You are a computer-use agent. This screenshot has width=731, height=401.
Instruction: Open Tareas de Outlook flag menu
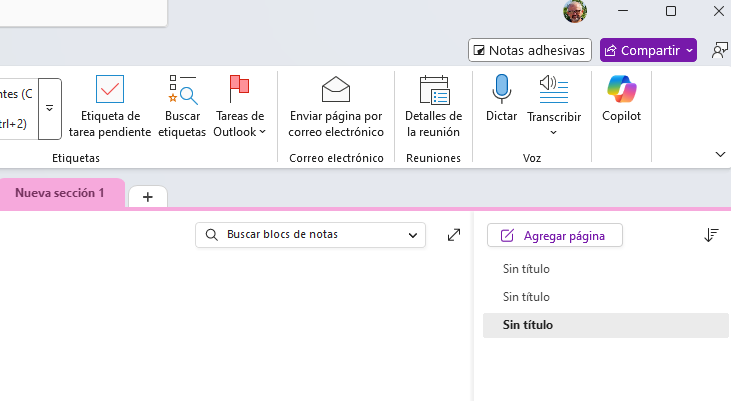point(239,106)
